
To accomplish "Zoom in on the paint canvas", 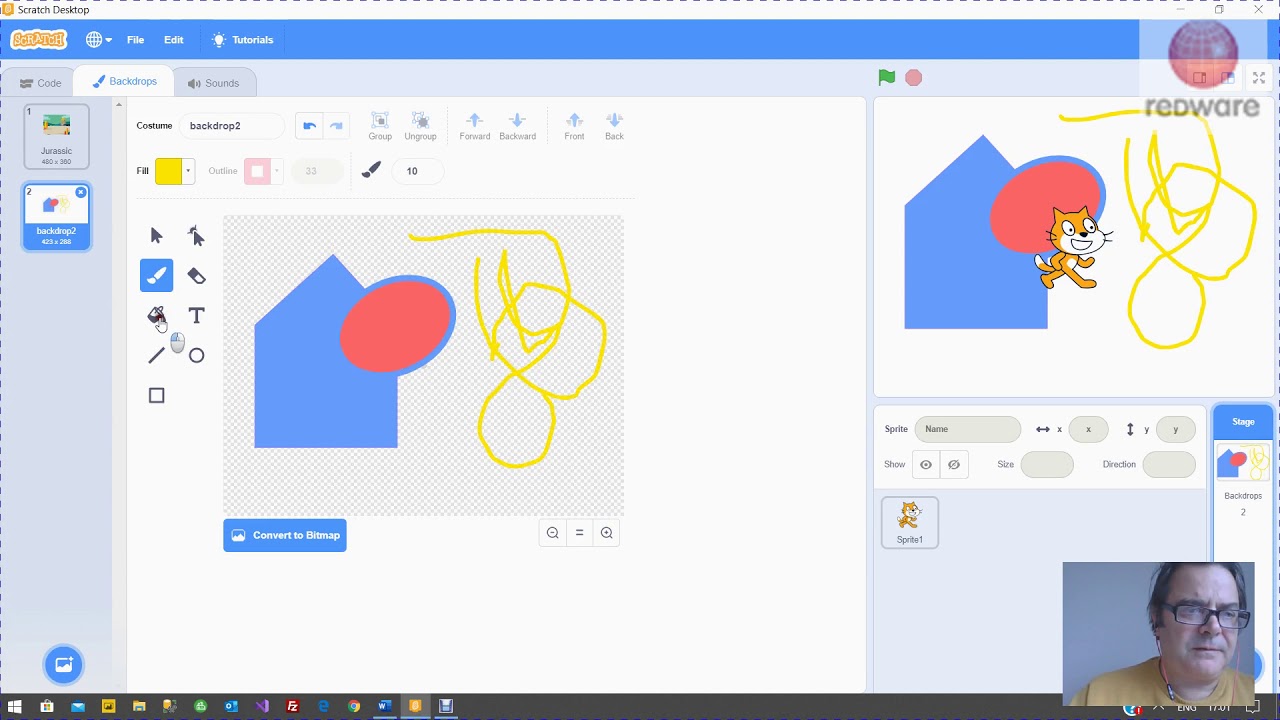I will (606, 534).
